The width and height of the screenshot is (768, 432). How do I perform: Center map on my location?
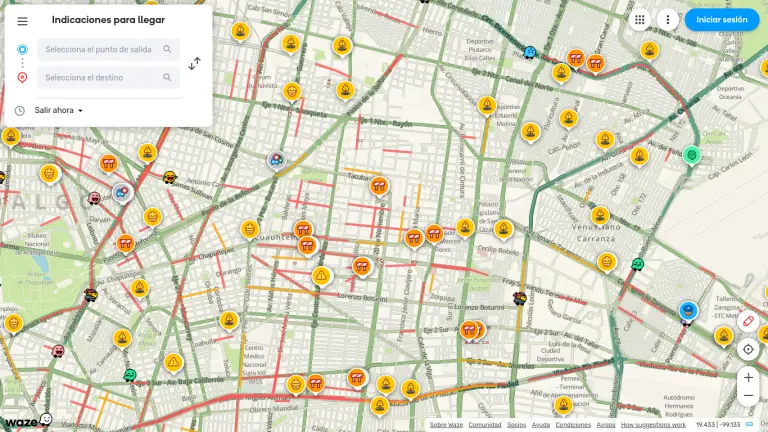[x=747, y=350]
